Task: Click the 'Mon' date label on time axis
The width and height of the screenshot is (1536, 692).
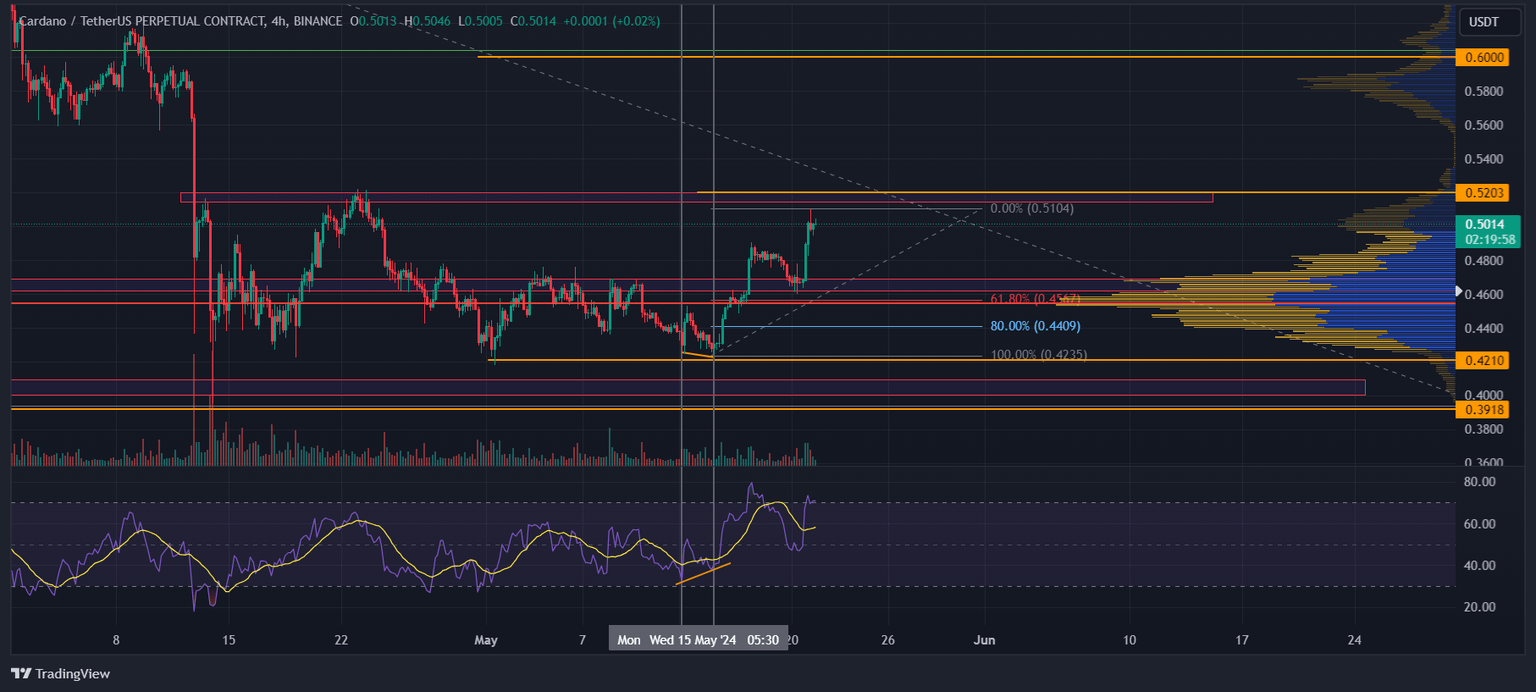Action: pos(628,639)
